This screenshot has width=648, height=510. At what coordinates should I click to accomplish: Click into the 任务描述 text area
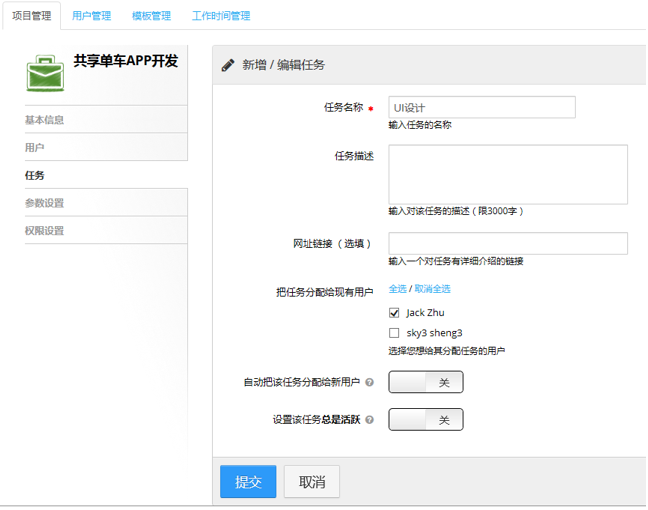point(508,175)
